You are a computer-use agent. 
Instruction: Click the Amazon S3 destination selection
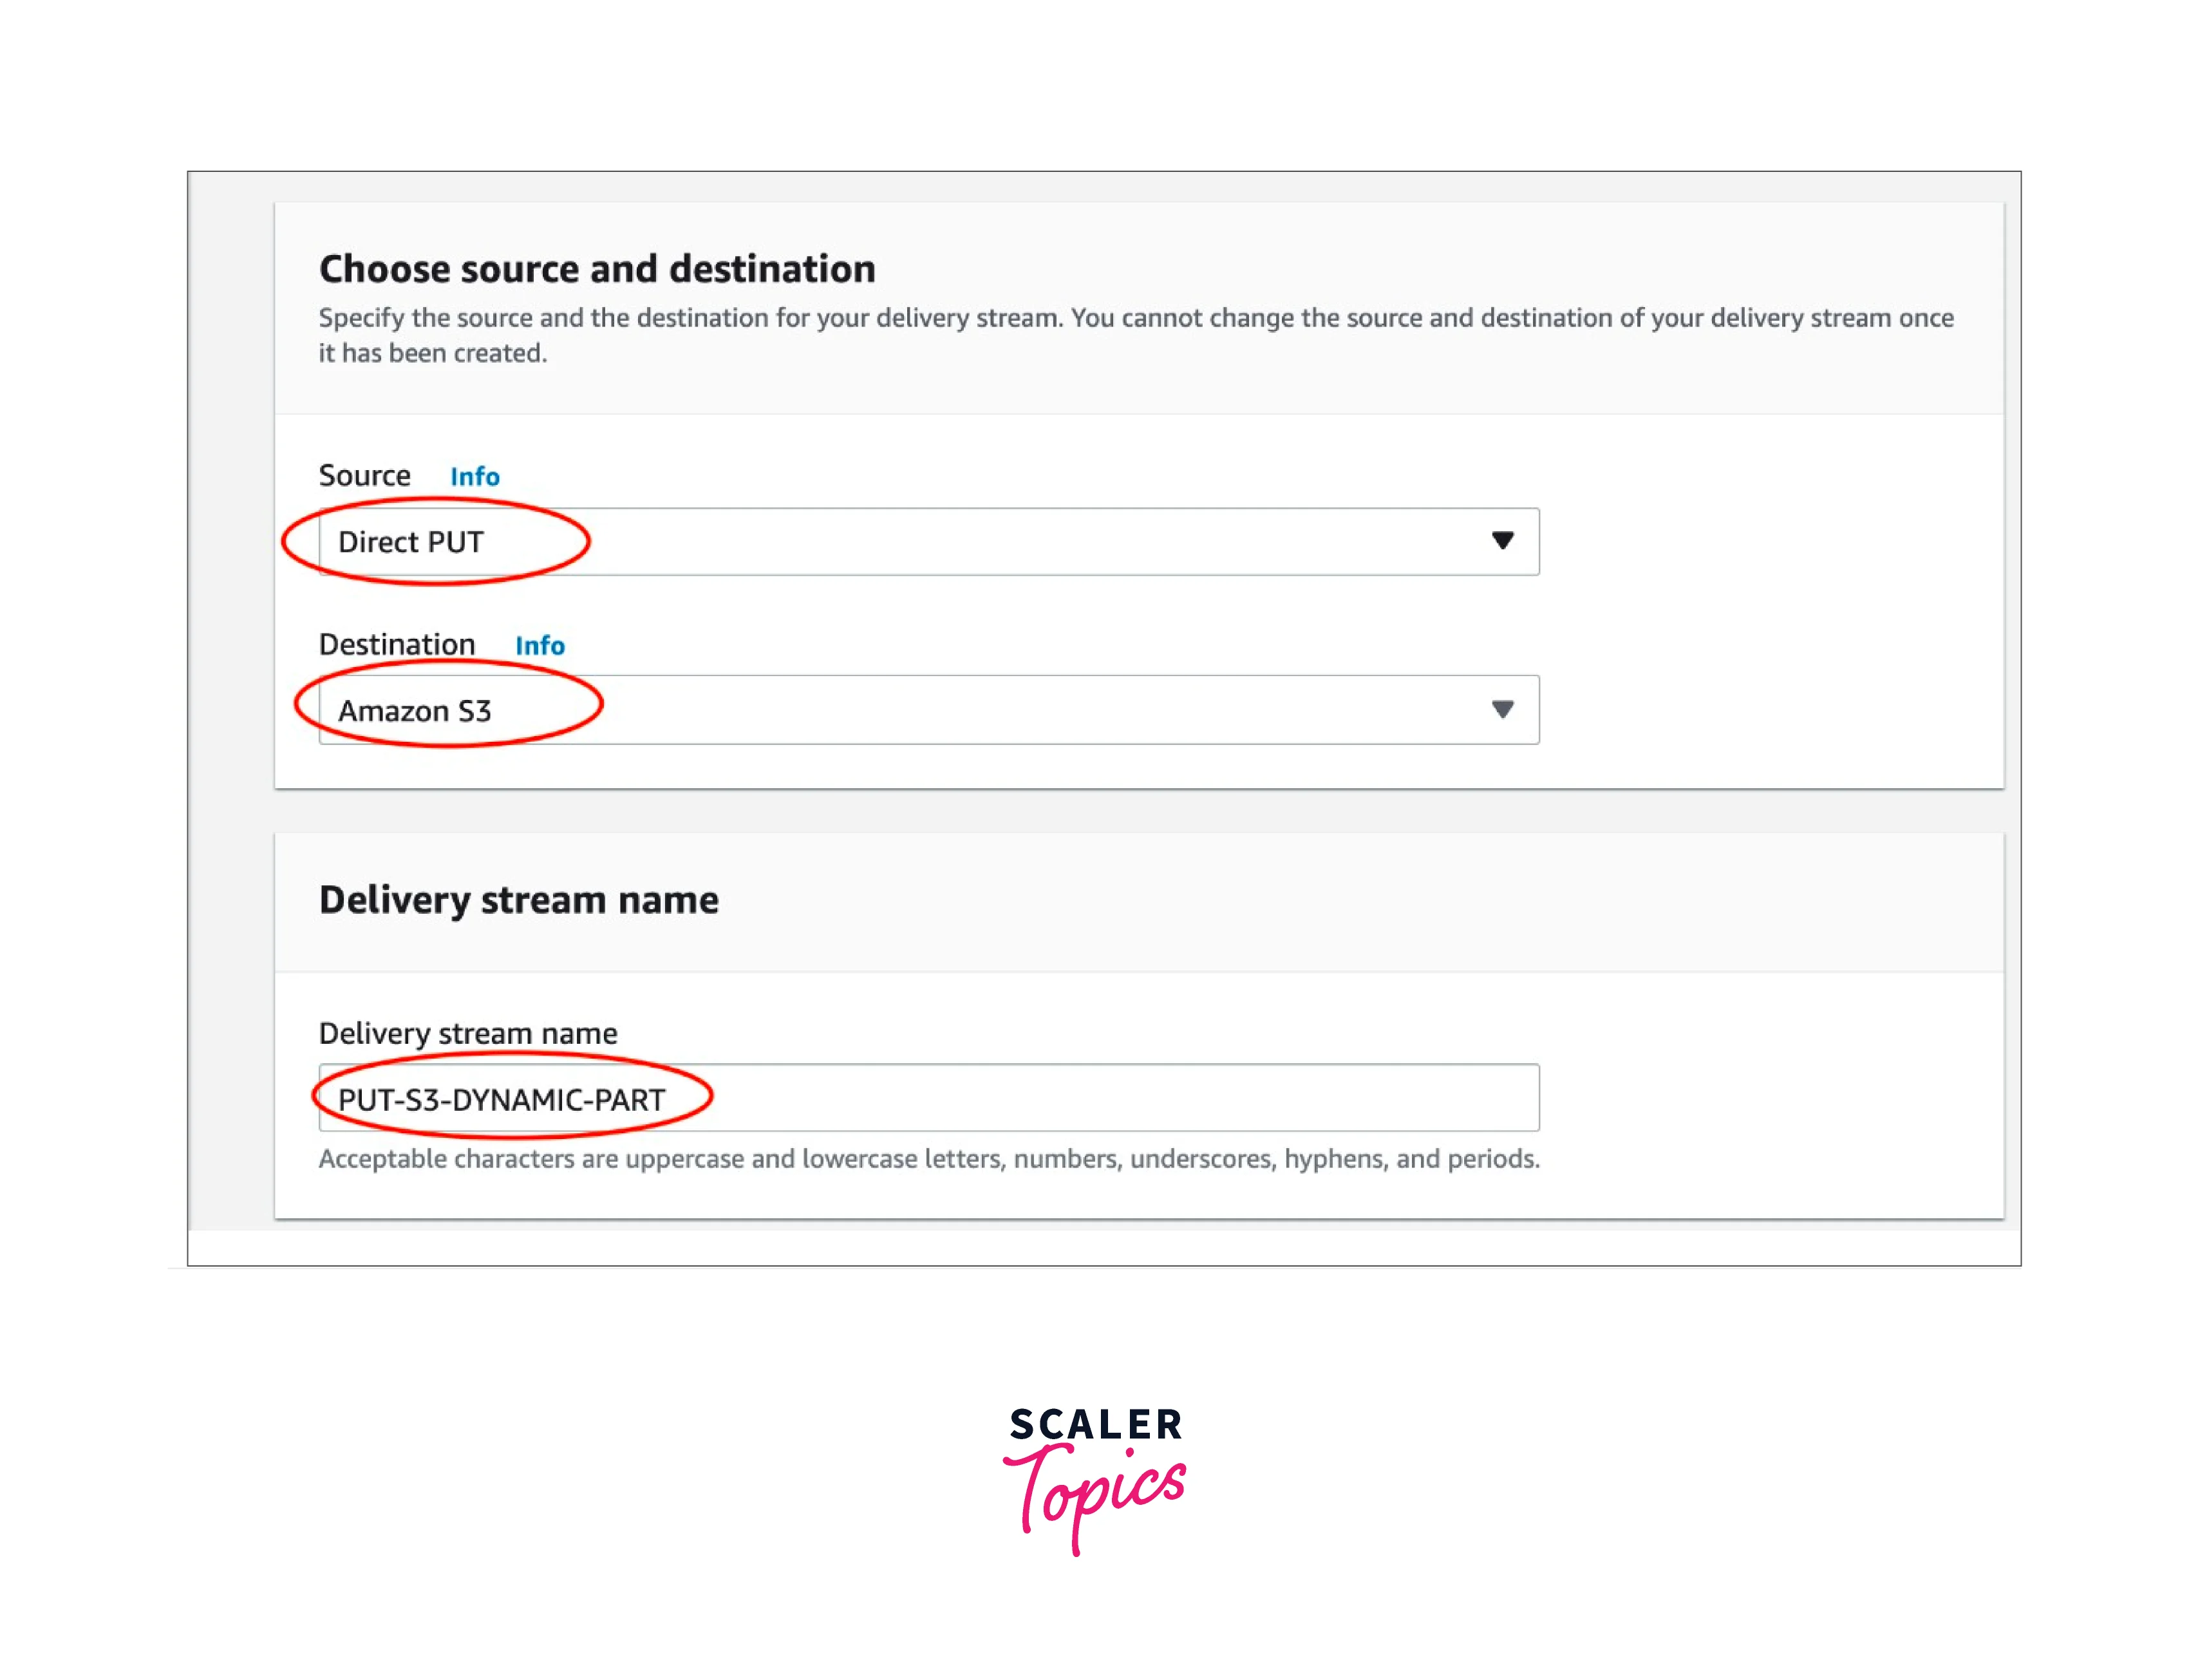[x=415, y=711]
